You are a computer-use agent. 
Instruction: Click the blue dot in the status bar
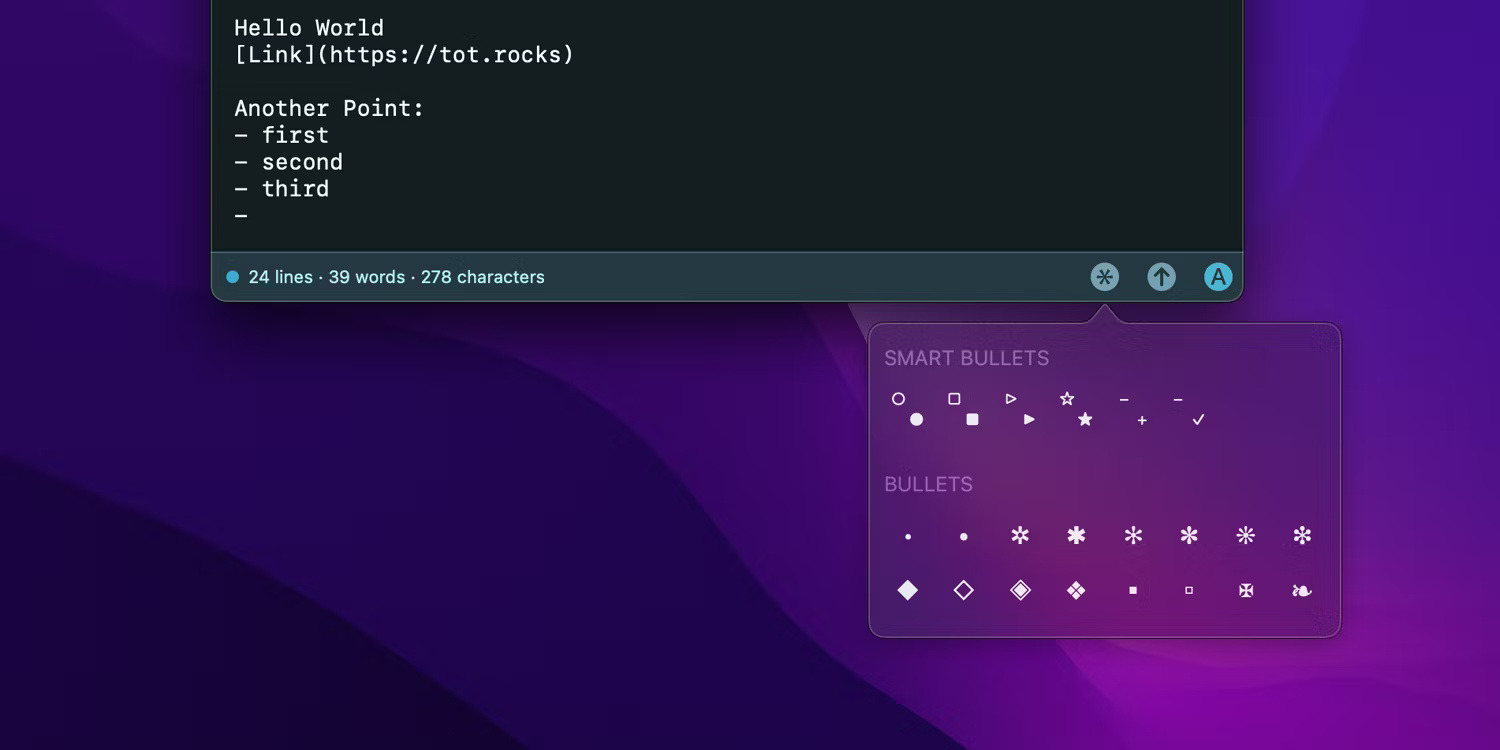233,277
